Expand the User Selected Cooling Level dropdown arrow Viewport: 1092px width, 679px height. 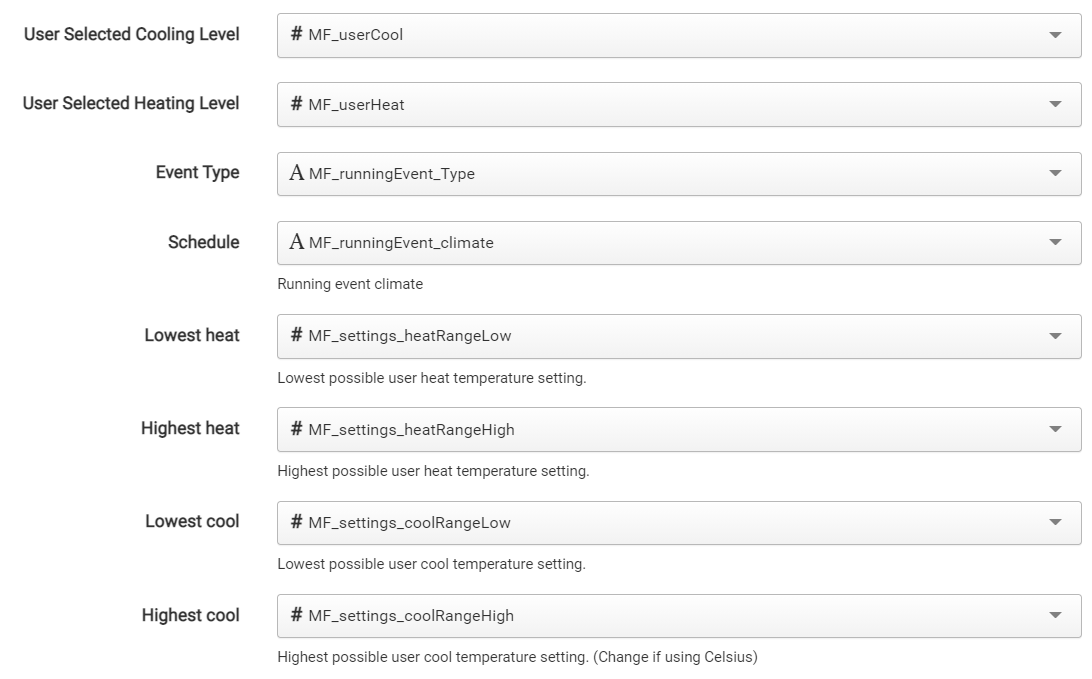tap(1055, 36)
